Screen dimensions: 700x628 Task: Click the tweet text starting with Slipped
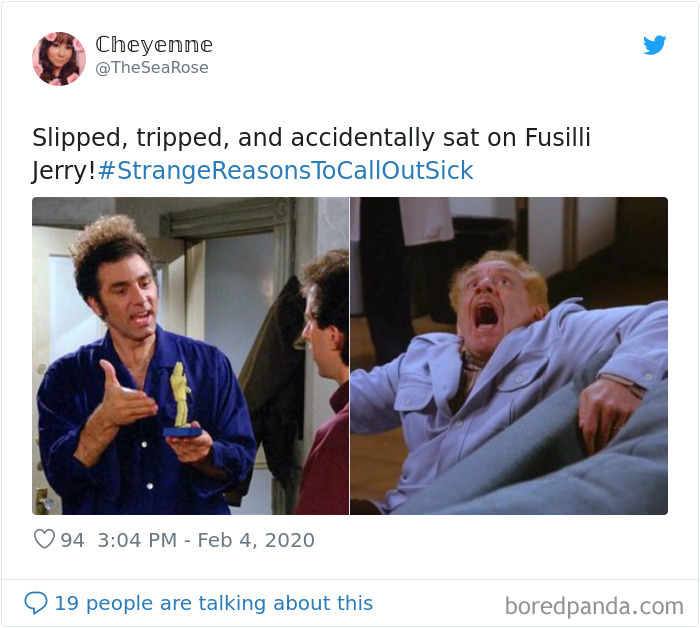(x=311, y=154)
